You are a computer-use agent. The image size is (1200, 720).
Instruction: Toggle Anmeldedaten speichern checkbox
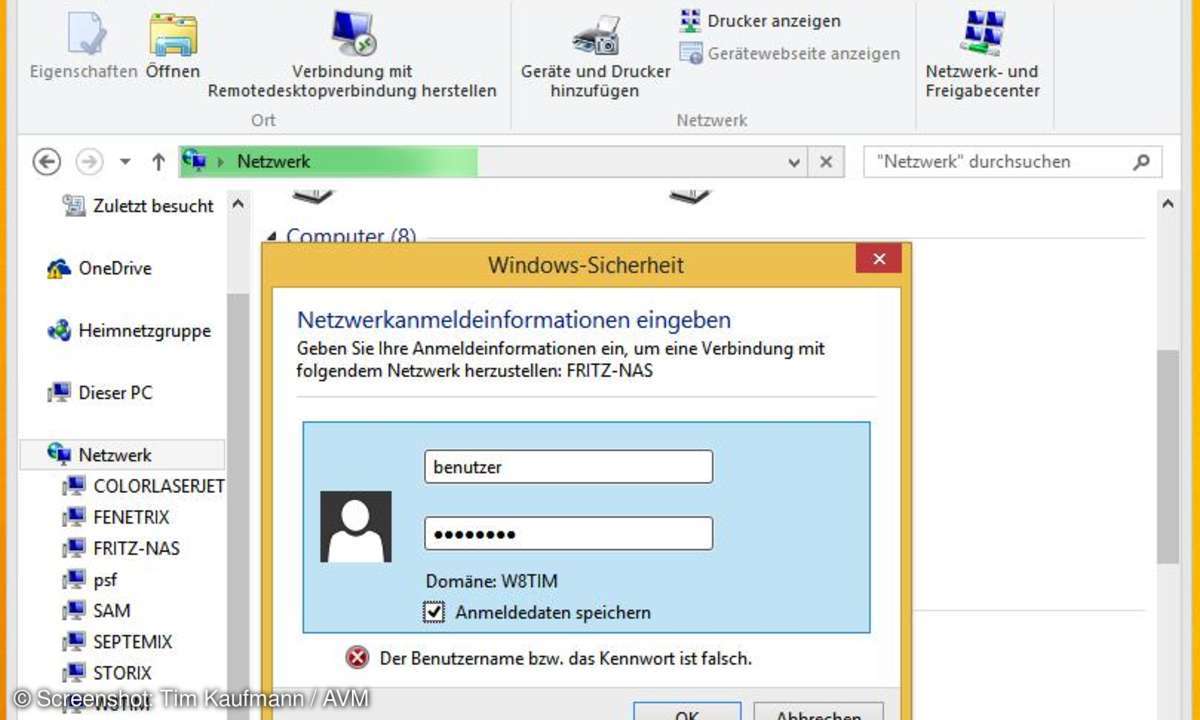[x=433, y=613]
